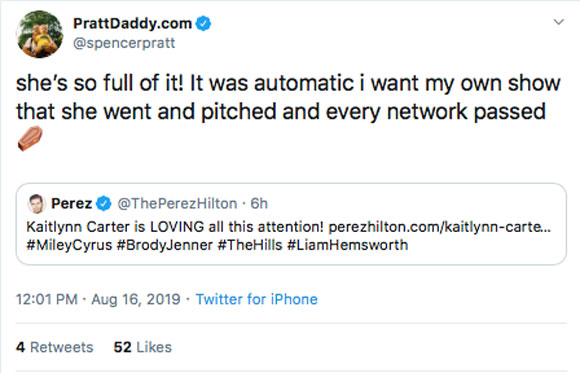Open the #TheHills hashtag
This screenshot has height=373, width=580.
(x=250, y=245)
